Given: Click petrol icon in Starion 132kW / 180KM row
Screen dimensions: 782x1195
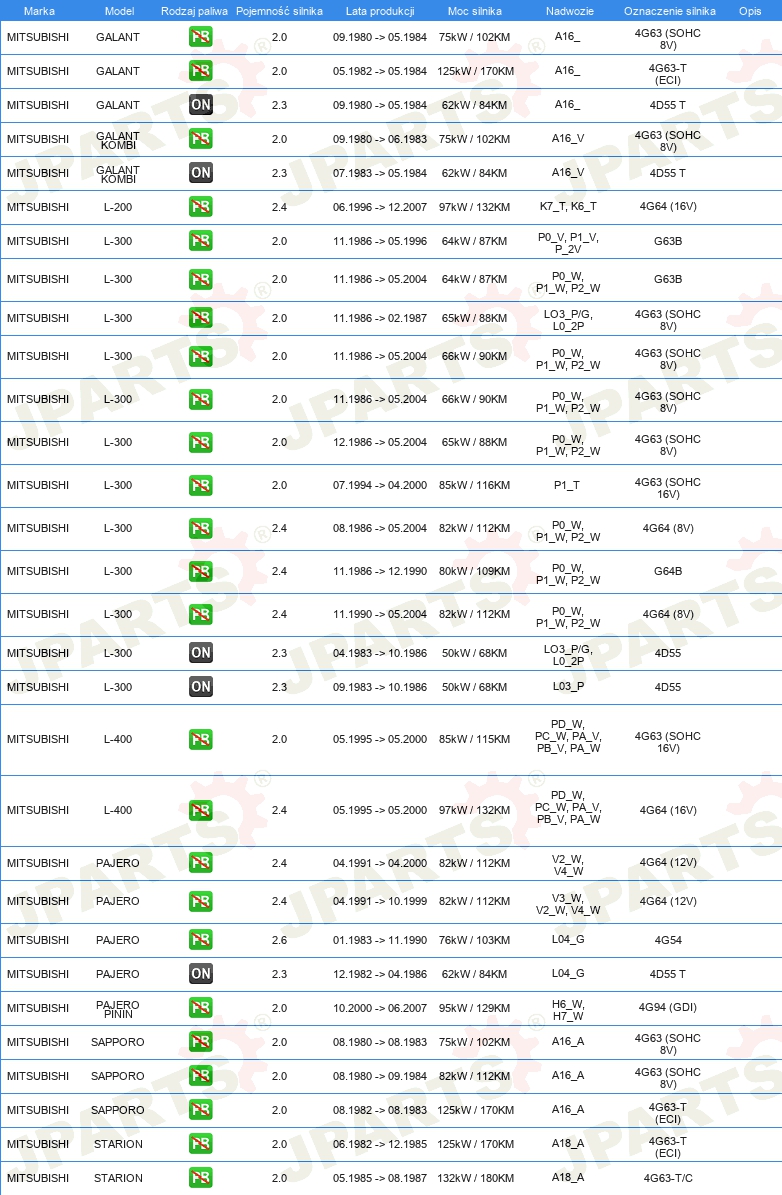Looking at the screenshot, I should (x=200, y=1177).
